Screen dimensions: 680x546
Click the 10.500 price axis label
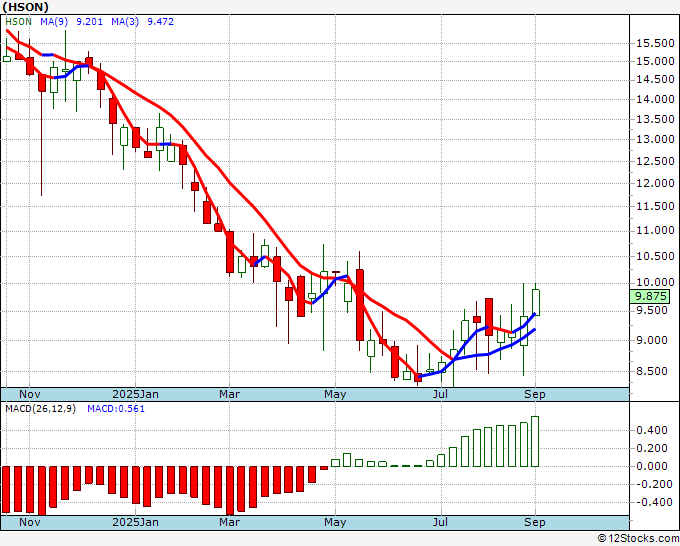click(x=655, y=256)
